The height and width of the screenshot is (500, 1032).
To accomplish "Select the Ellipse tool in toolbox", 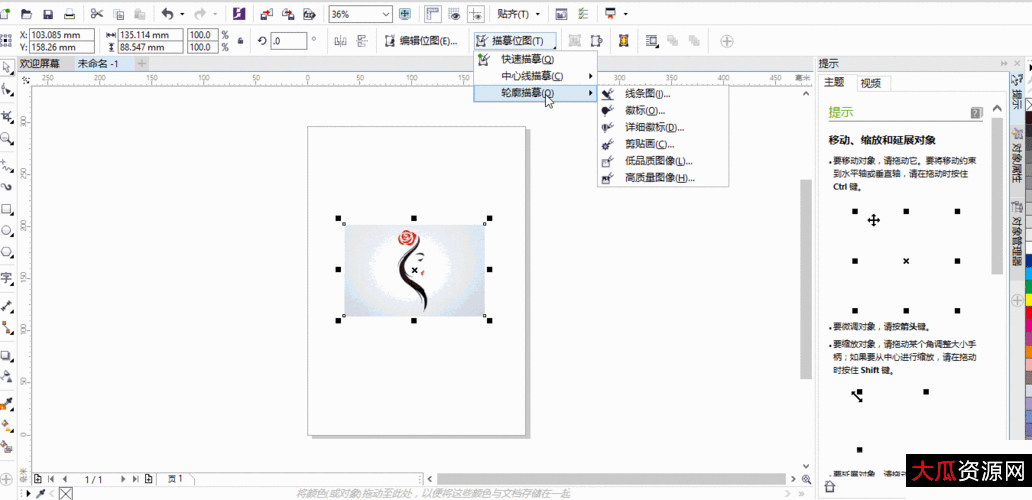I will 7,230.
